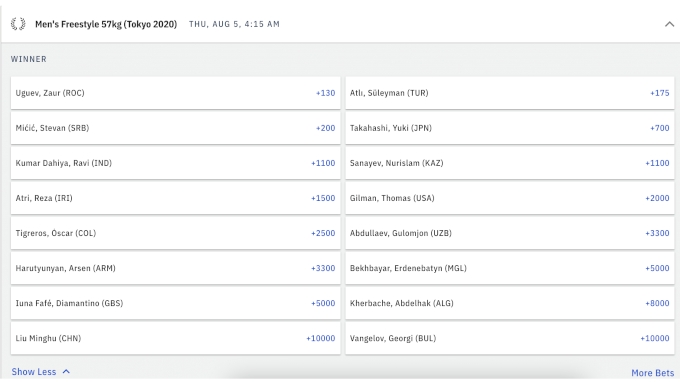680x382 pixels.
Task: Select Atlı, Süleyman (TUR) at +175
Action: click(x=510, y=93)
